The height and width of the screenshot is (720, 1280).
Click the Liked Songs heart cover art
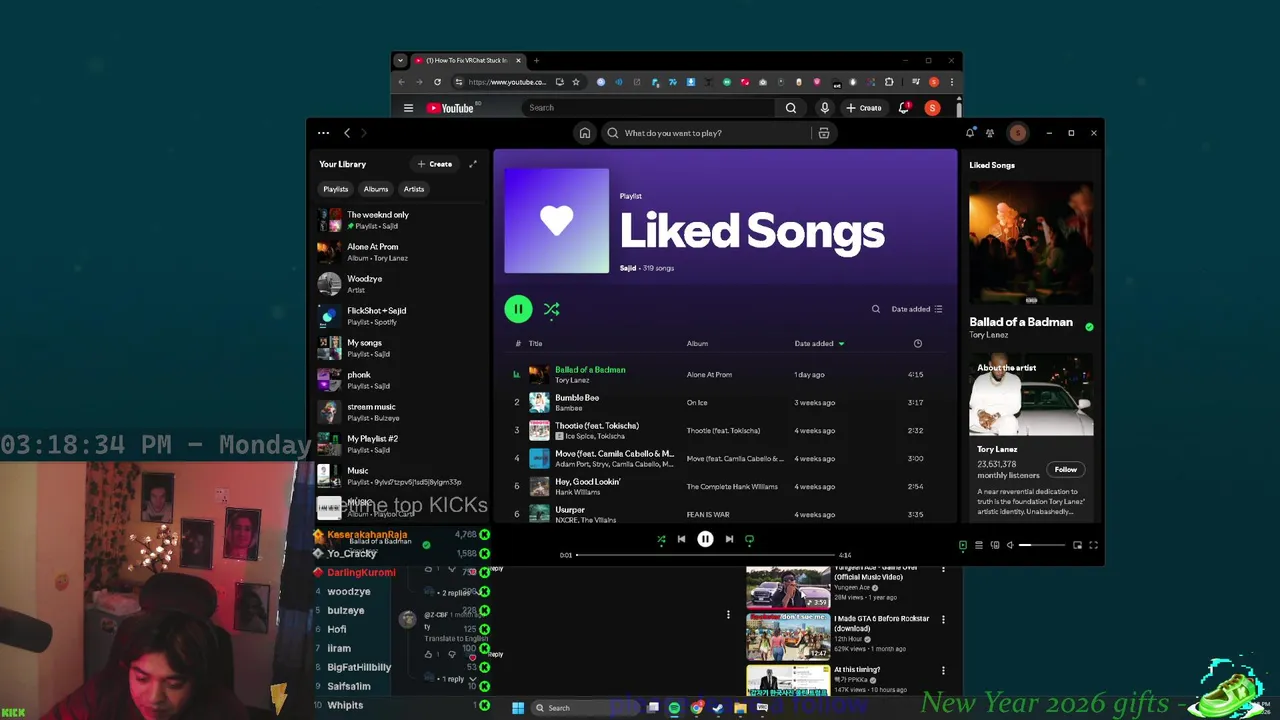[x=556, y=221]
